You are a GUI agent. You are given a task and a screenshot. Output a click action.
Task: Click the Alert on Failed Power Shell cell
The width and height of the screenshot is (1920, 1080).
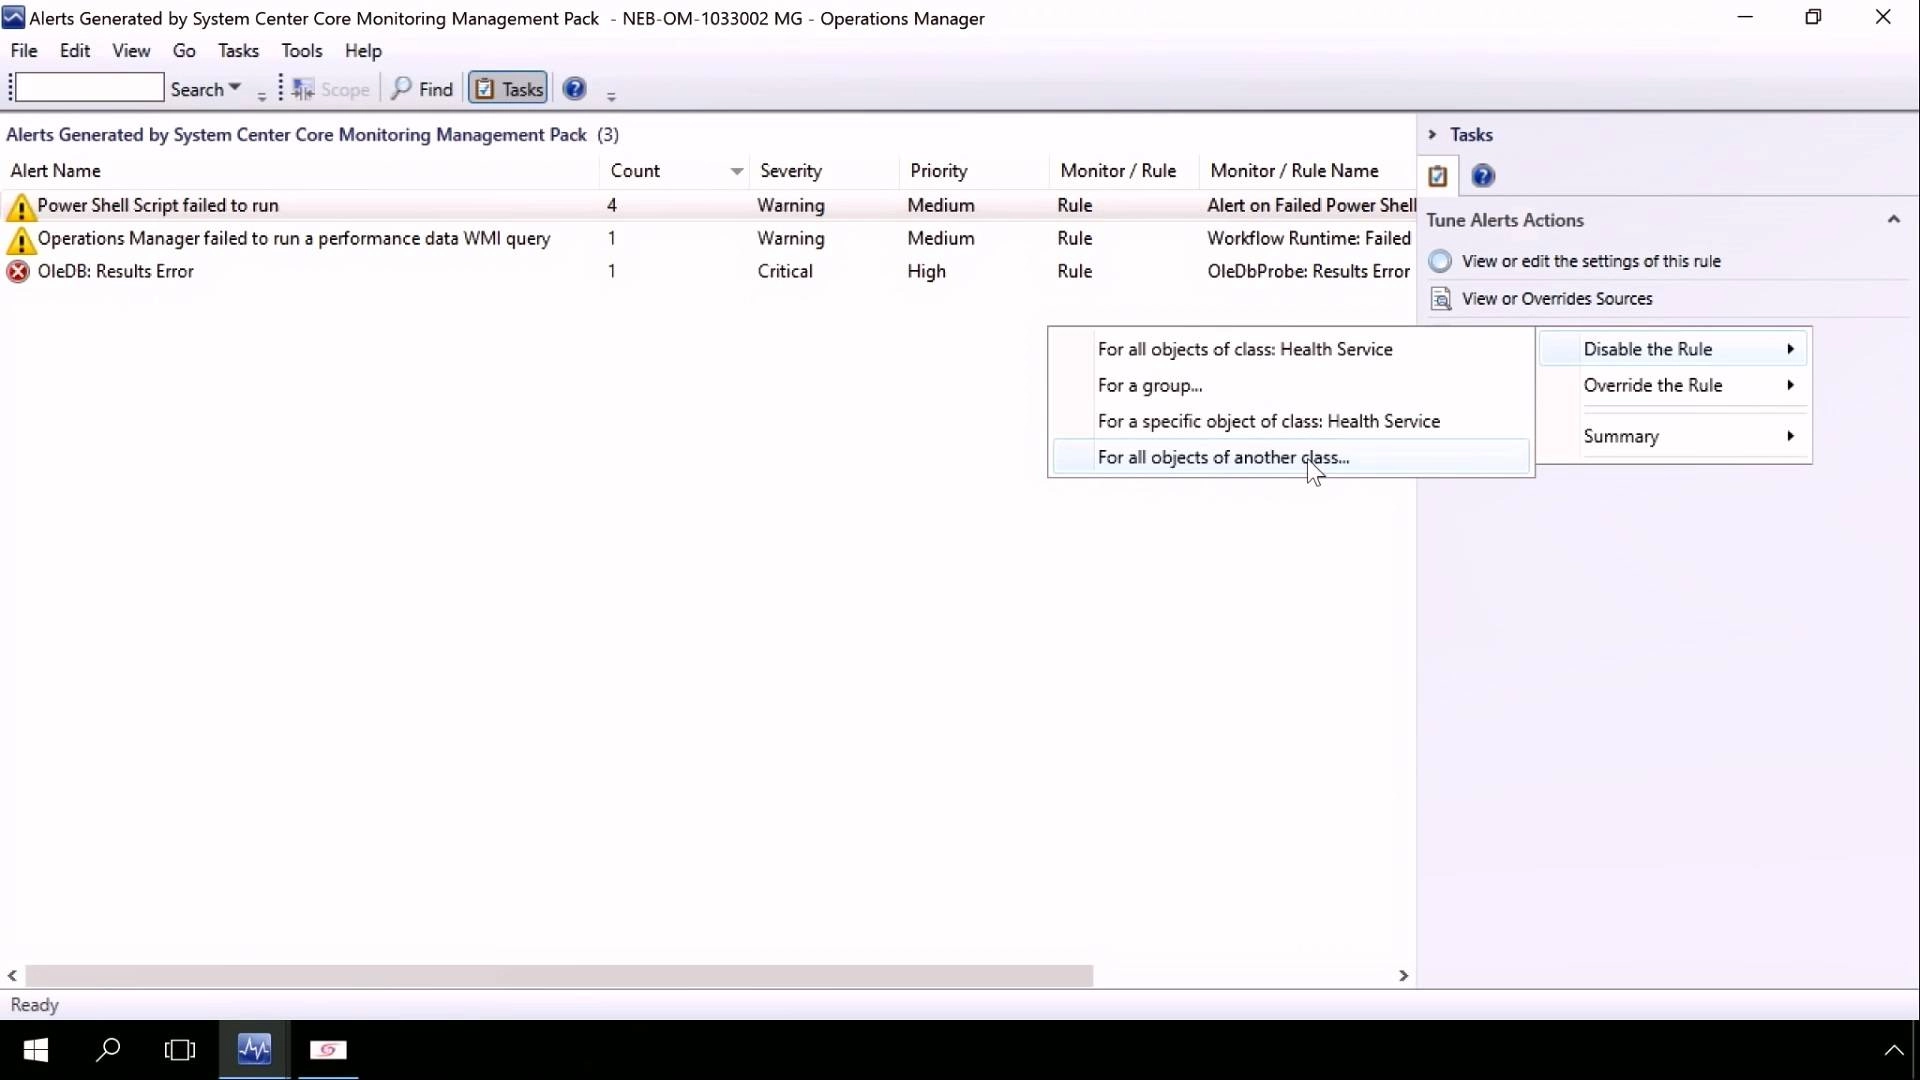1311,205
